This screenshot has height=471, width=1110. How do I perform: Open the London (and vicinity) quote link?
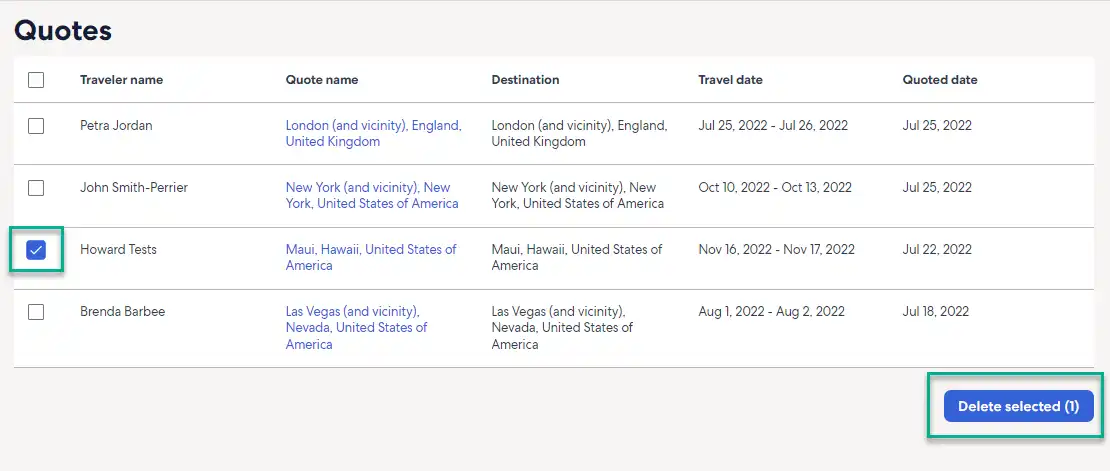[373, 134]
